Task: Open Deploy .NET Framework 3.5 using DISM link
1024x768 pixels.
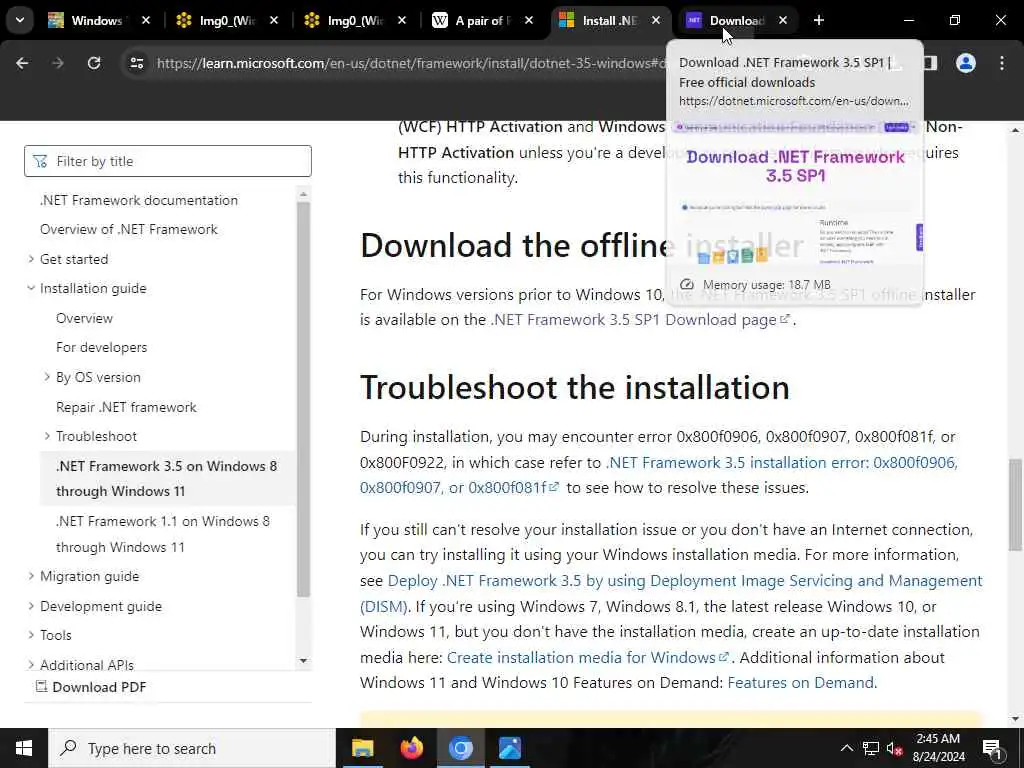Action: point(671,594)
